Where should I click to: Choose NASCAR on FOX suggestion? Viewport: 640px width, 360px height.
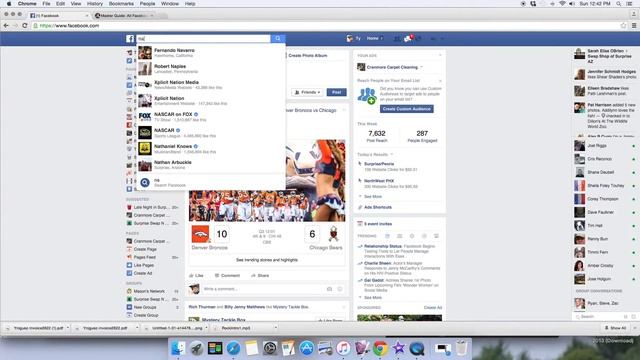click(211, 117)
